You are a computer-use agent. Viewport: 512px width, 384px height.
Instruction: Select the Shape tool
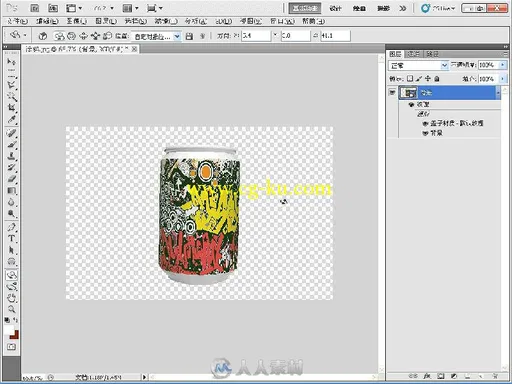point(11,261)
